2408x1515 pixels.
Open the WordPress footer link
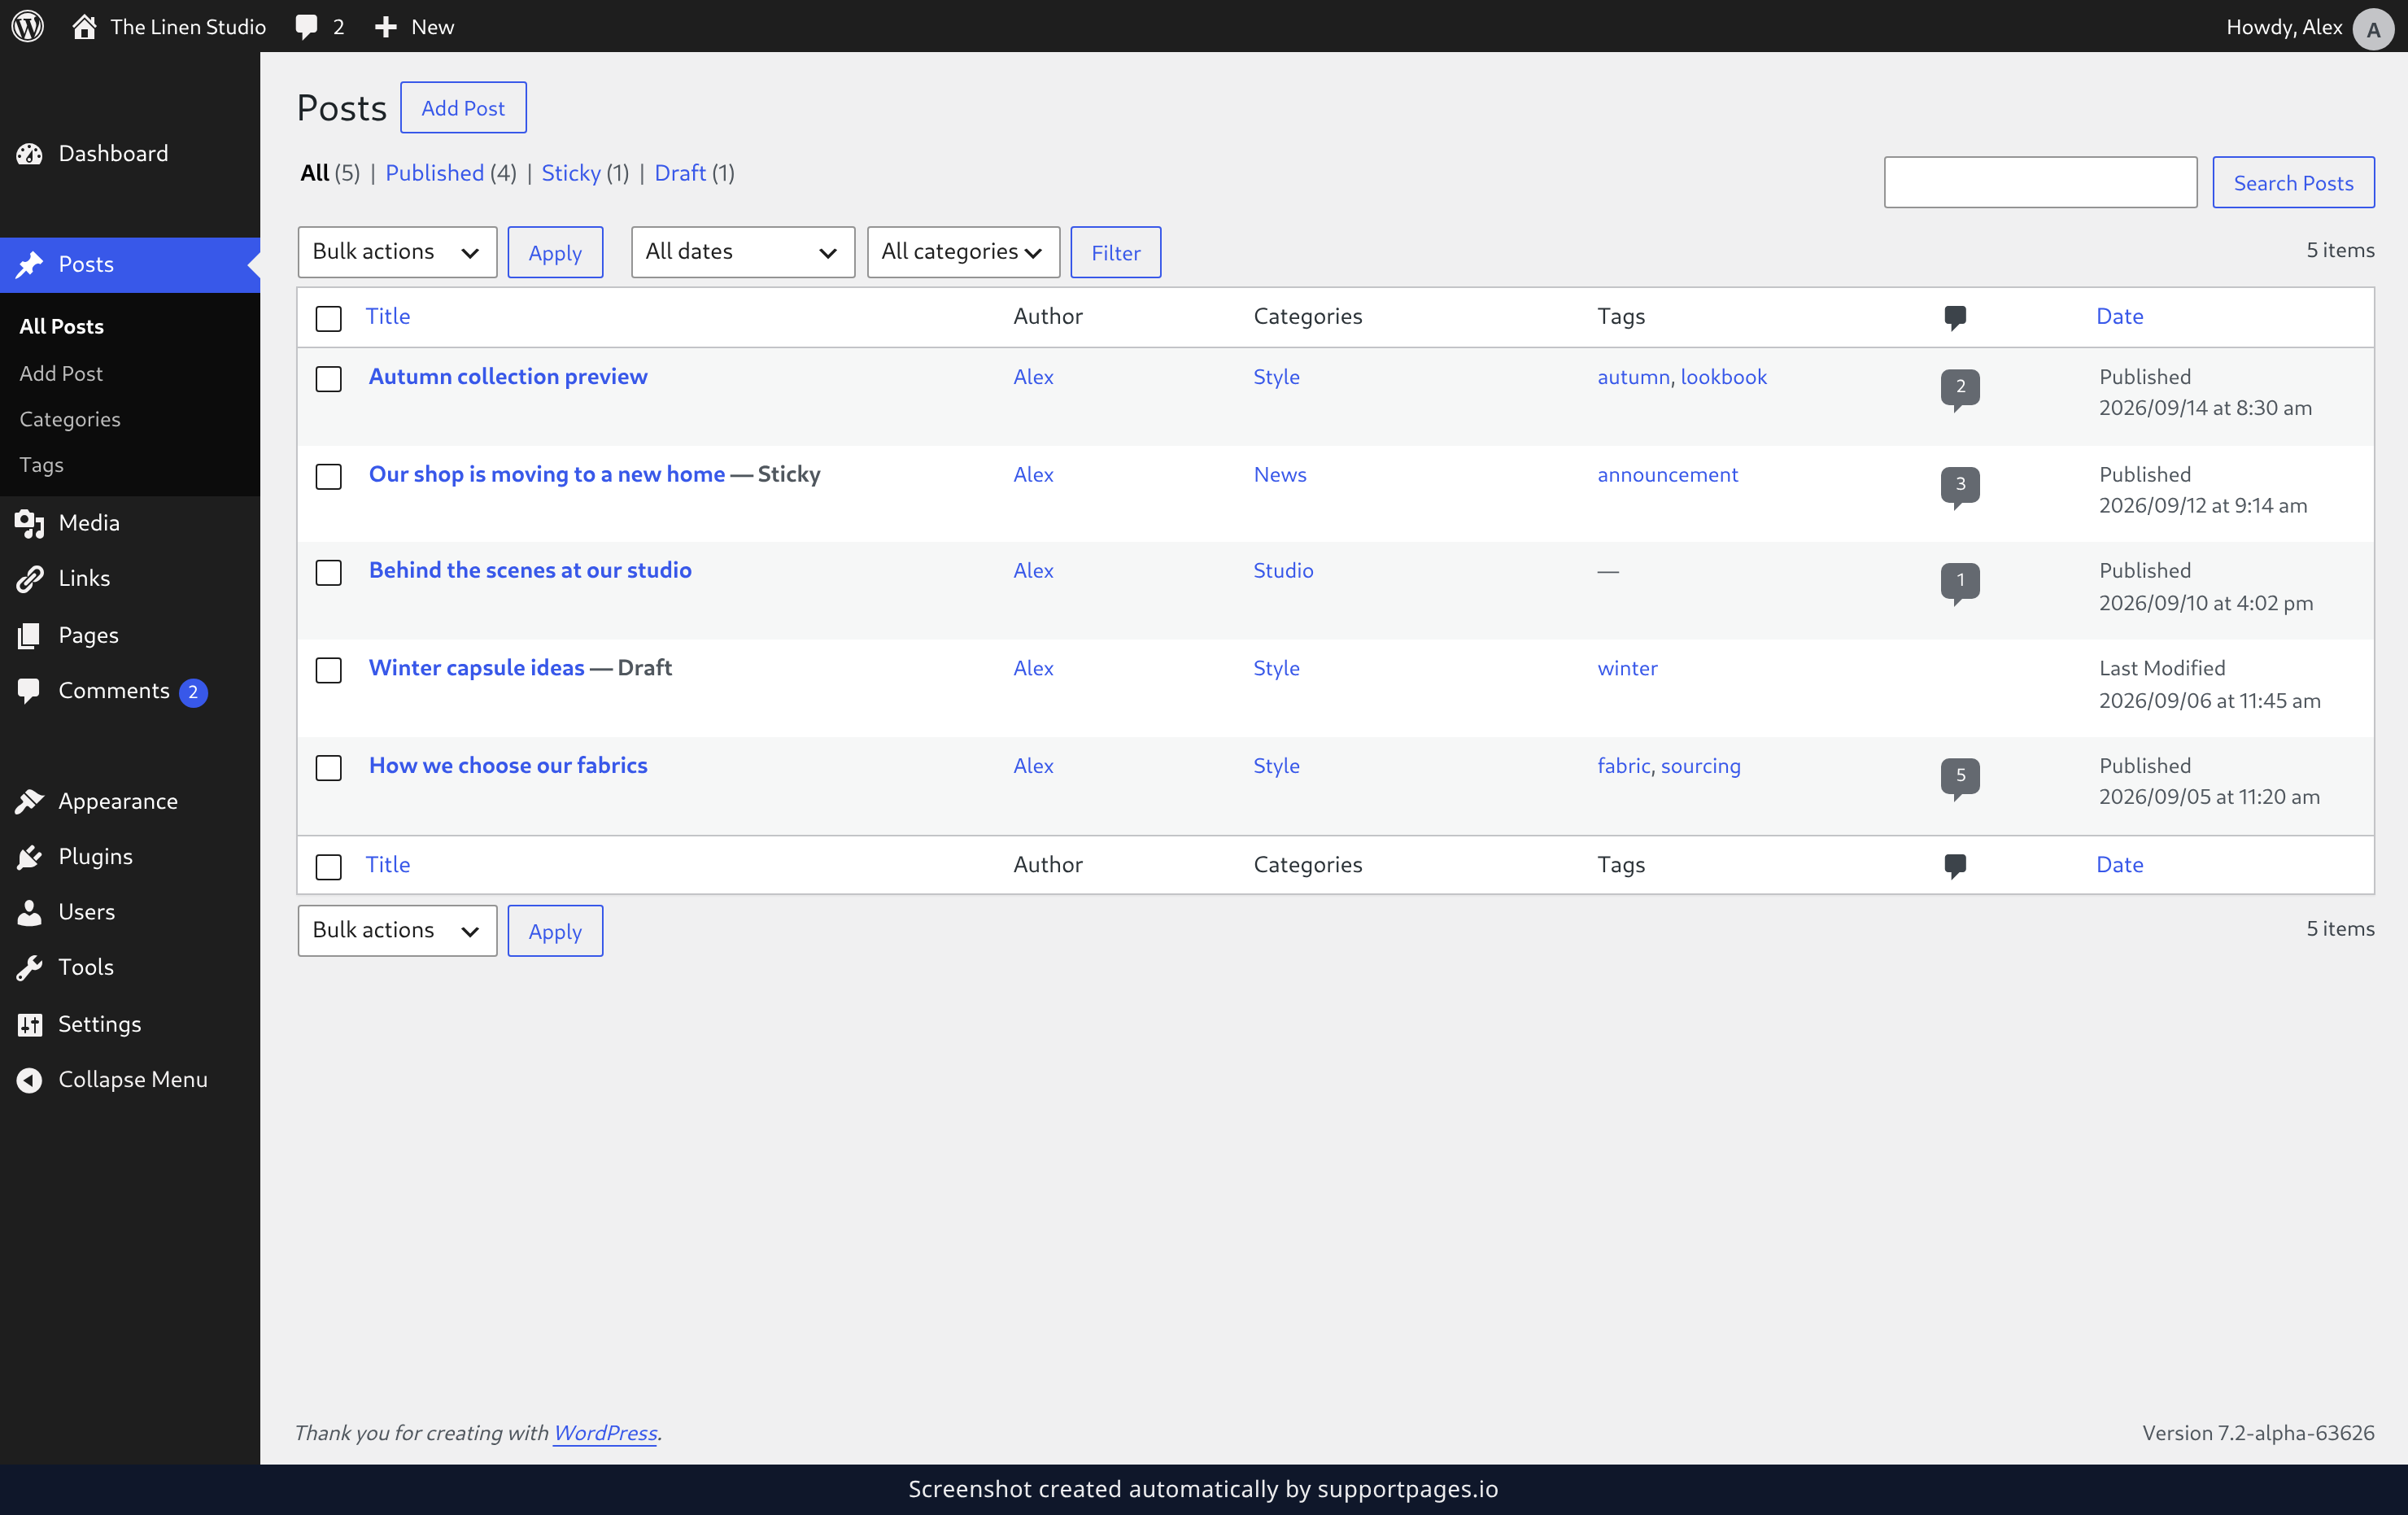(x=605, y=1433)
